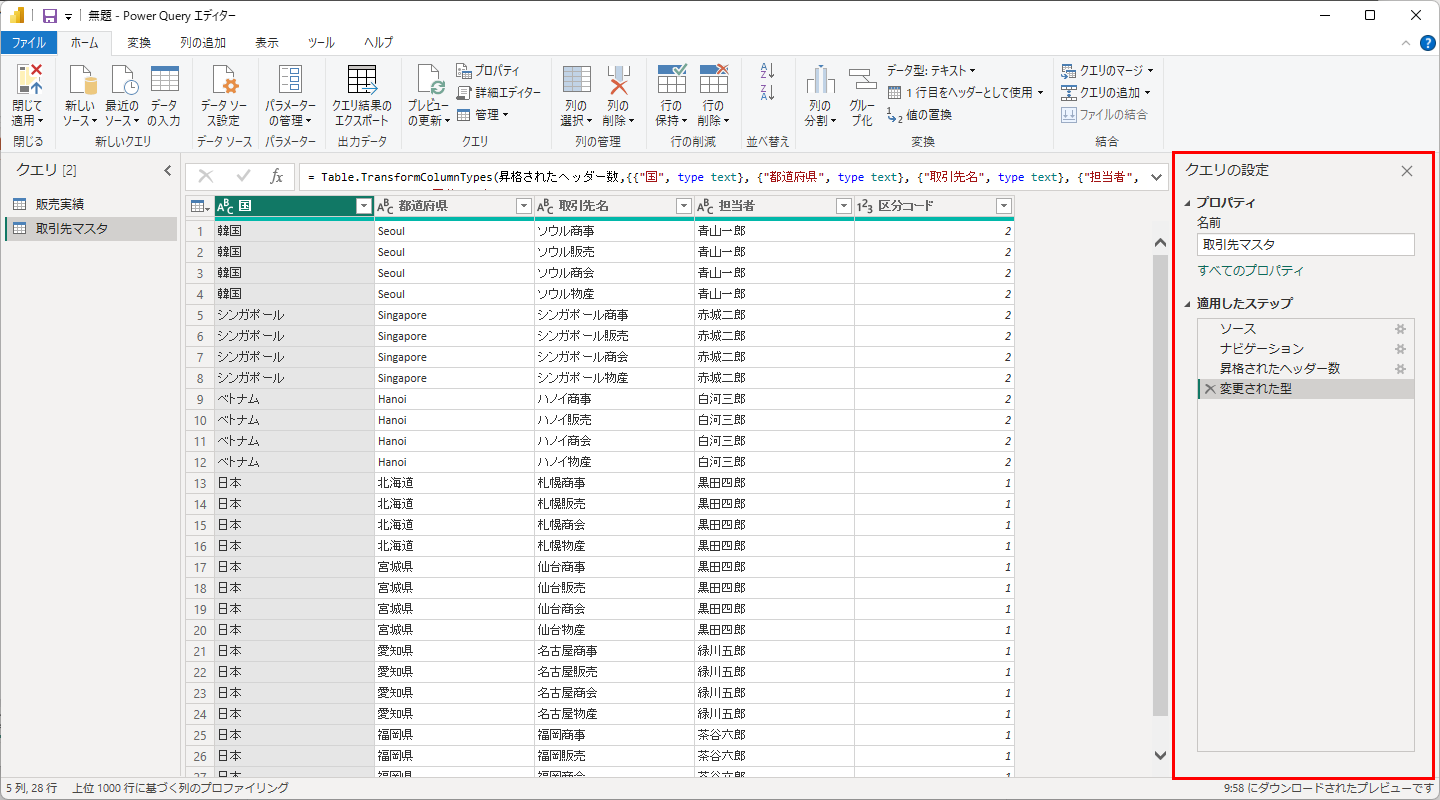This screenshot has width=1440, height=800.
Task: Click 値の置換 (Replace Values)
Action: tap(919, 115)
